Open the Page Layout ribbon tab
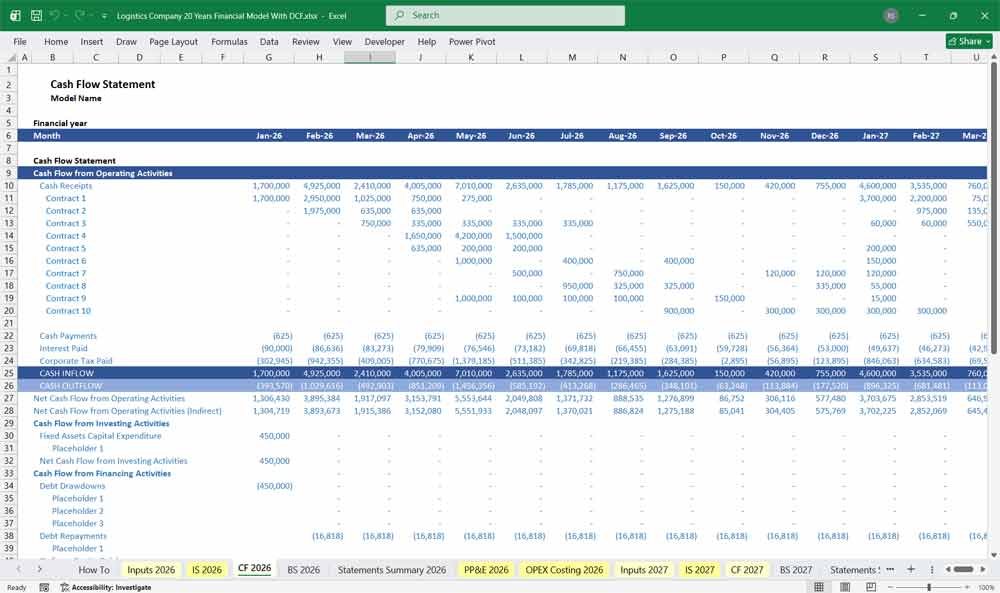The image size is (1000, 593). 173,41
